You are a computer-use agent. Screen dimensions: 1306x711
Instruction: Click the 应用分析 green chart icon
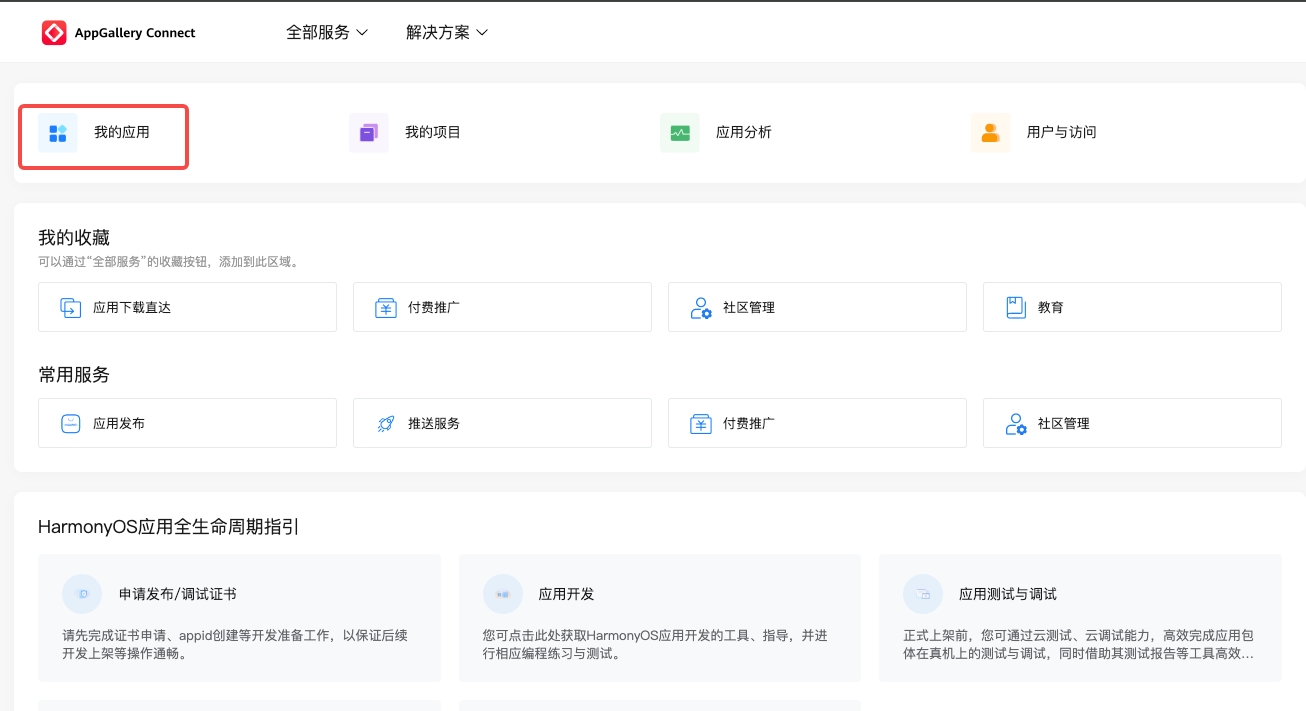(x=680, y=132)
